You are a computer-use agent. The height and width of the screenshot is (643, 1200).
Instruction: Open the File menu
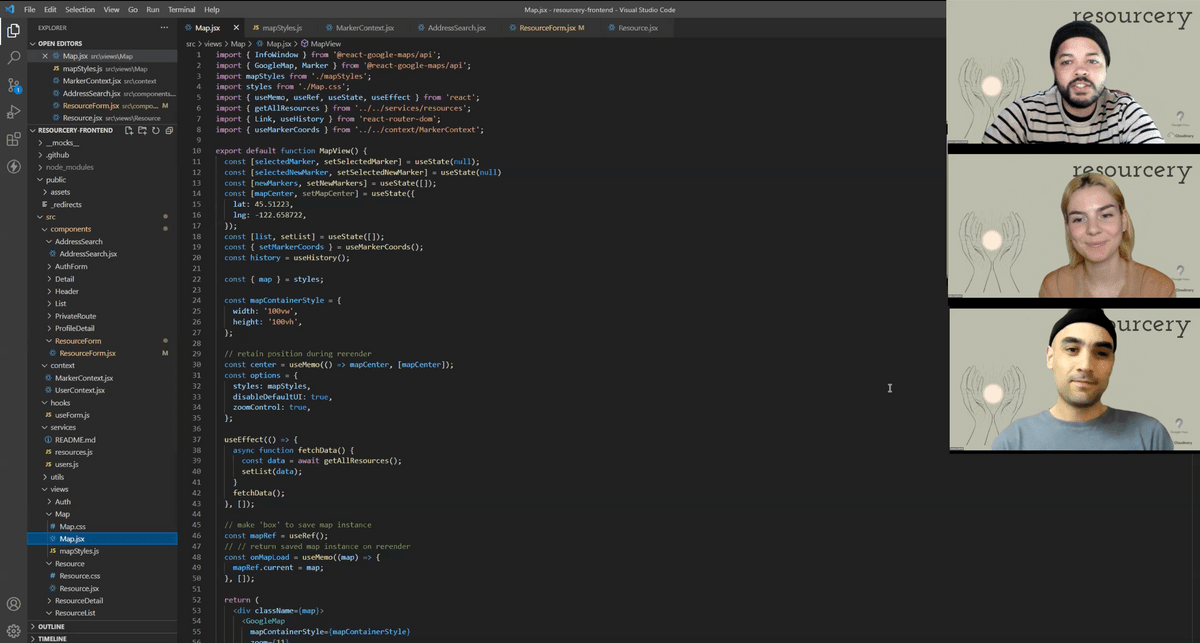click(30, 9)
